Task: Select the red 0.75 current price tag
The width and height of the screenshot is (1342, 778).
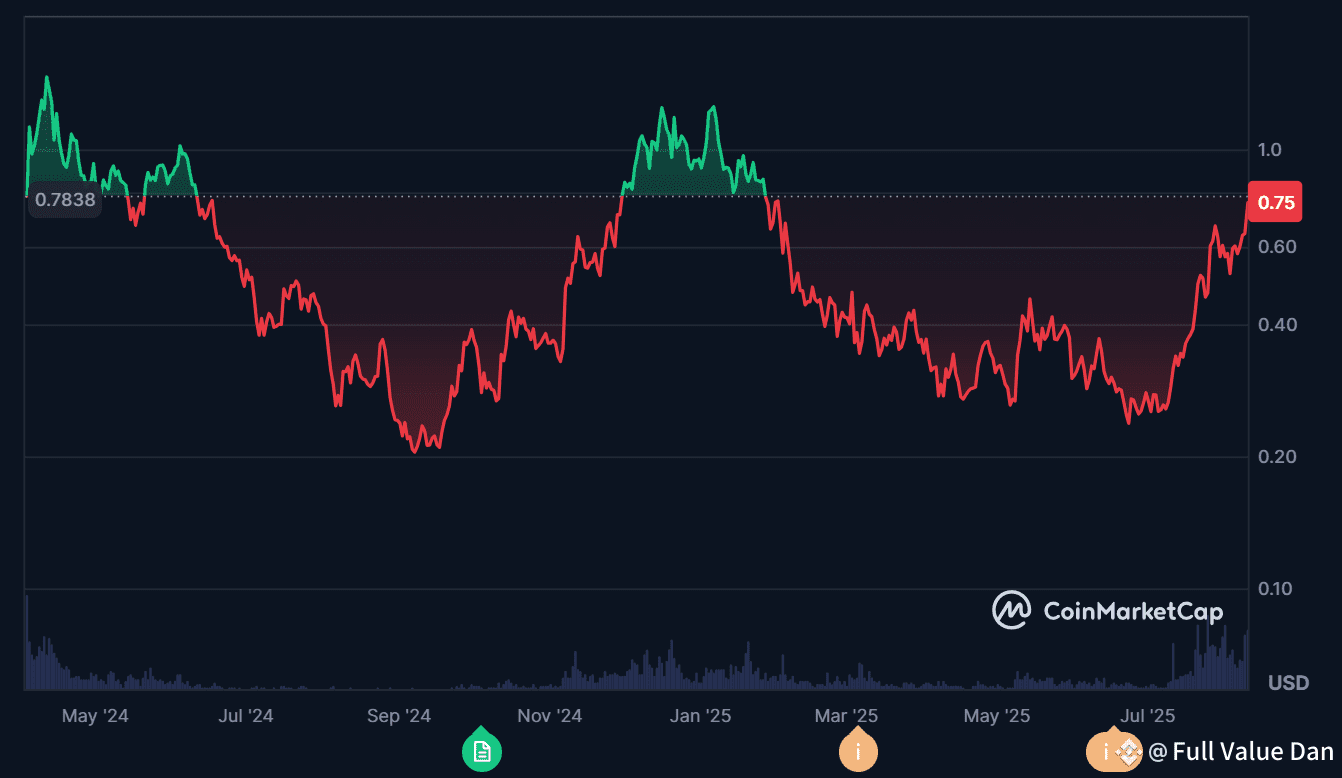Action: [x=1276, y=202]
